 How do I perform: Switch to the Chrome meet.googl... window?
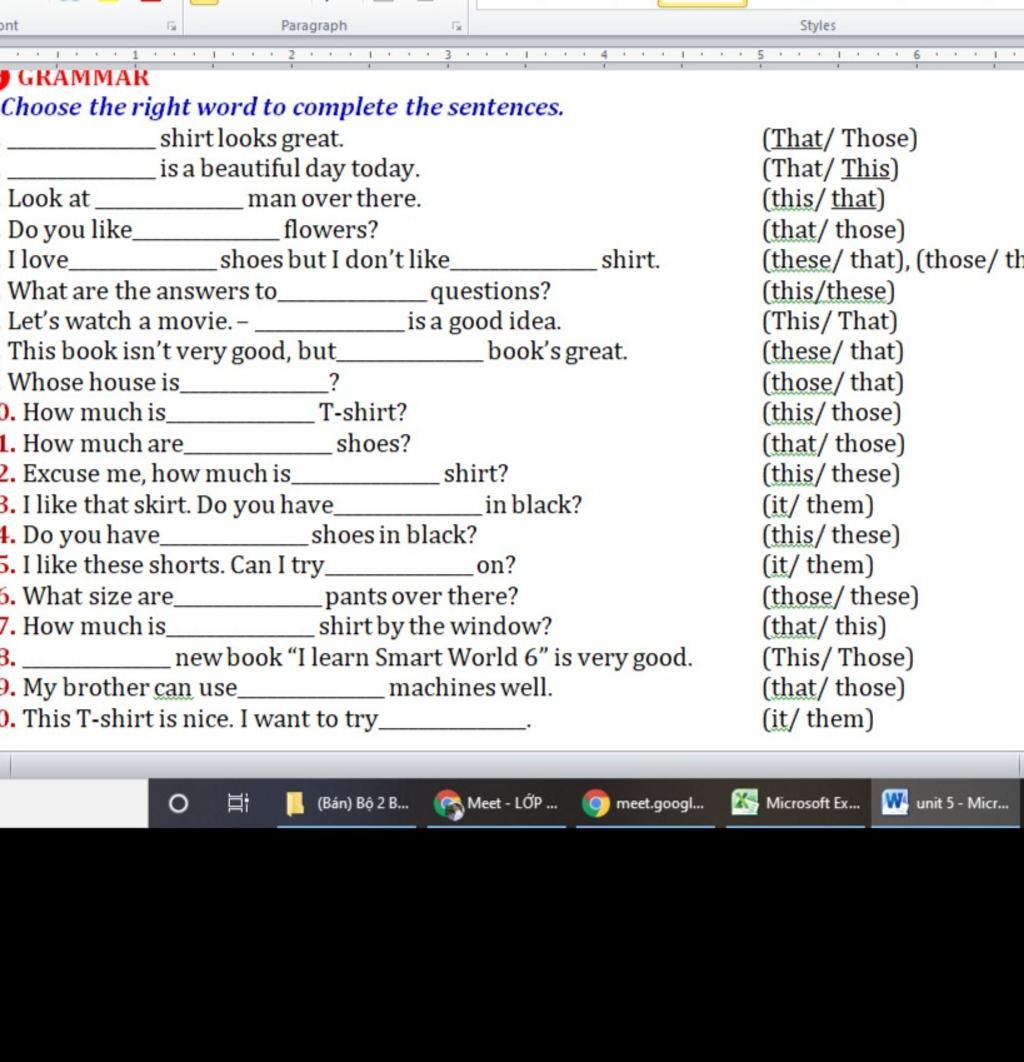(x=645, y=803)
